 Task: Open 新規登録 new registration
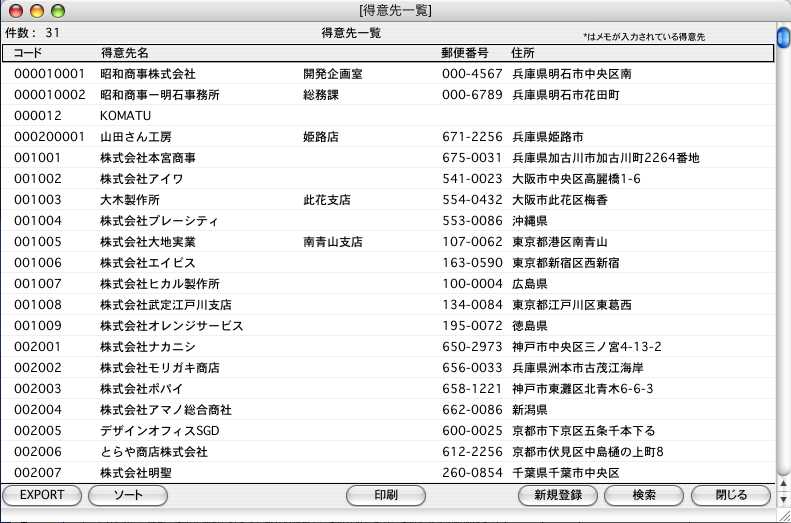pyautogui.click(x=558, y=495)
